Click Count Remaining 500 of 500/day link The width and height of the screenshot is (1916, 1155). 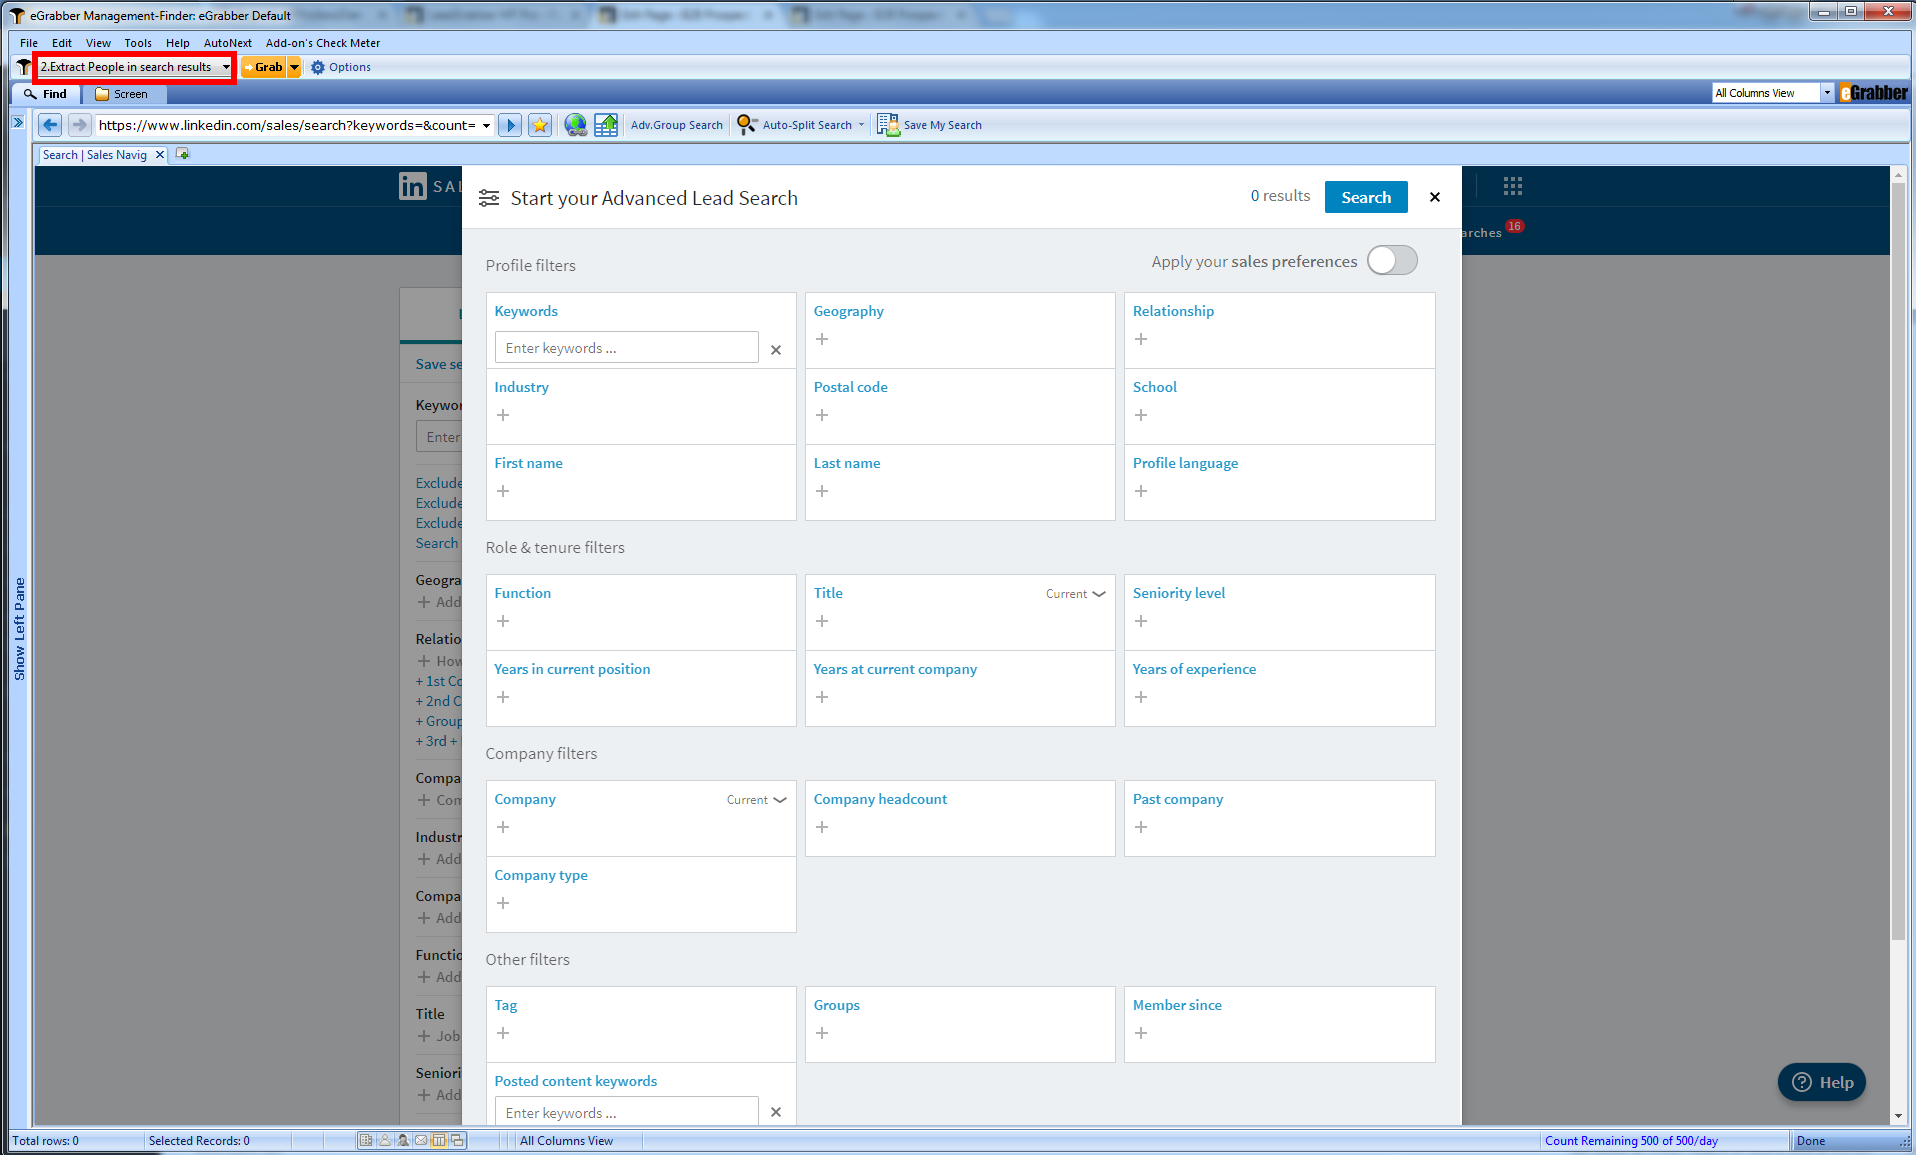coord(1631,1141)
